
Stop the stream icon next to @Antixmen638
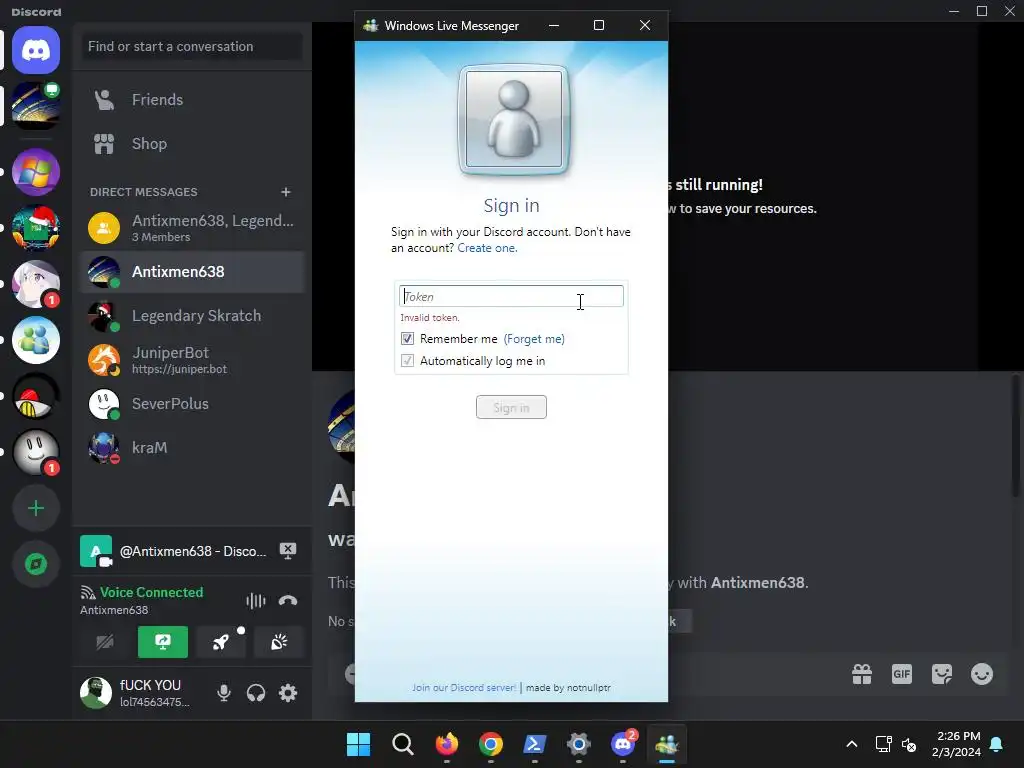coord(288,551)
